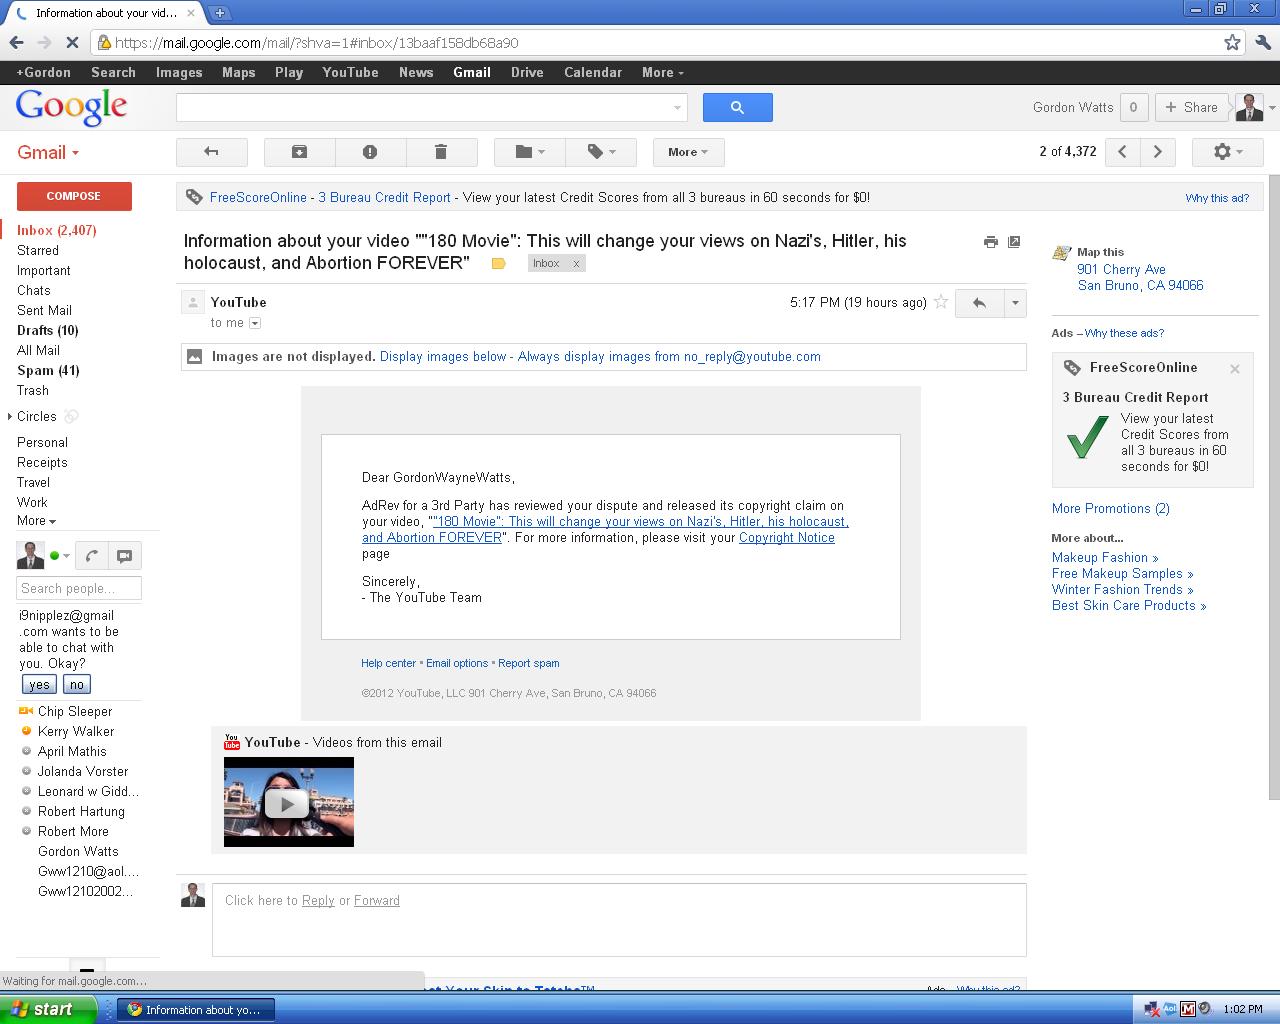The height and width of the screenshot is (1024, 1280).
Task: Click the chat bubble icon in chat panel
Action: tap(125, 556)
